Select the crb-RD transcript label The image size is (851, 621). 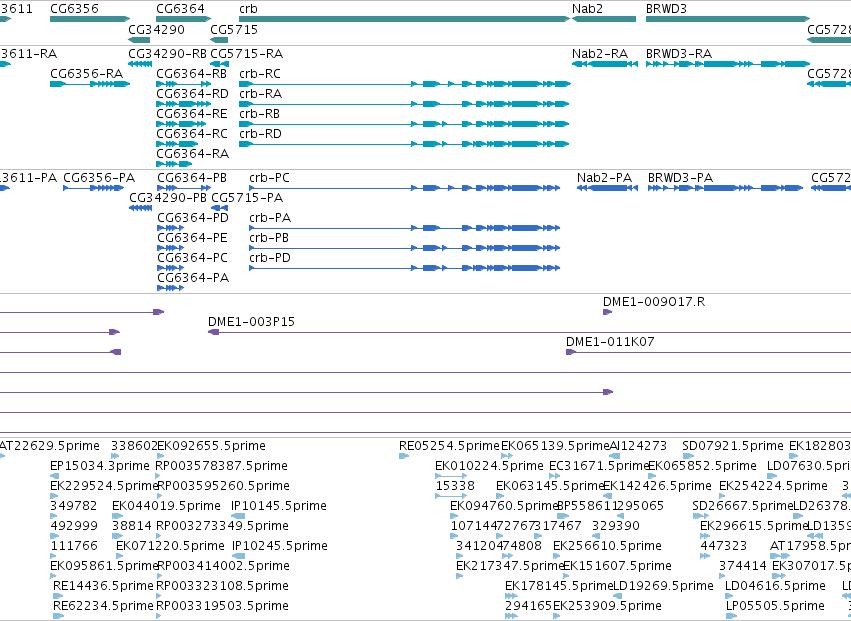click(260, 134)
